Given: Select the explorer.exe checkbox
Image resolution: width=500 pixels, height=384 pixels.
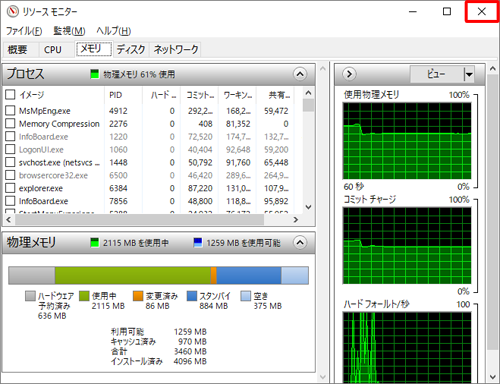Looking at the screenshot, I should 10,188.
